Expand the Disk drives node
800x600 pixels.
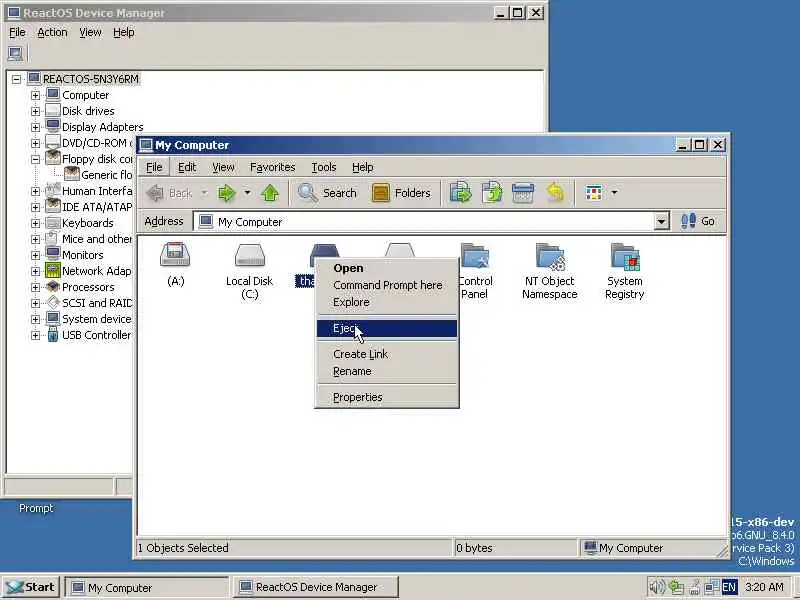35,111
